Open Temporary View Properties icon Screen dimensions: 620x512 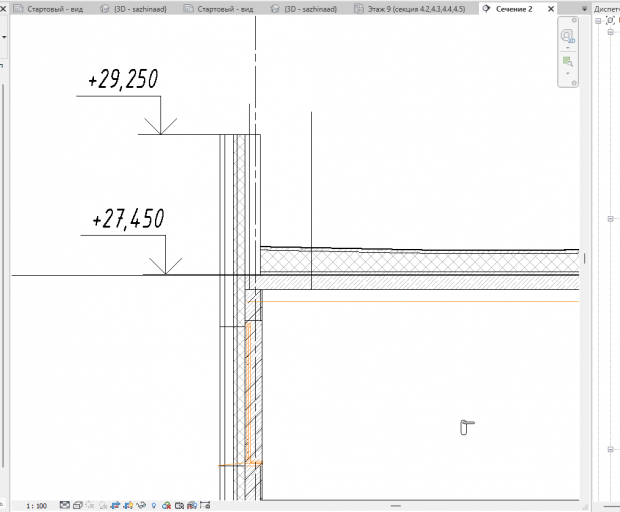[180, 505]
